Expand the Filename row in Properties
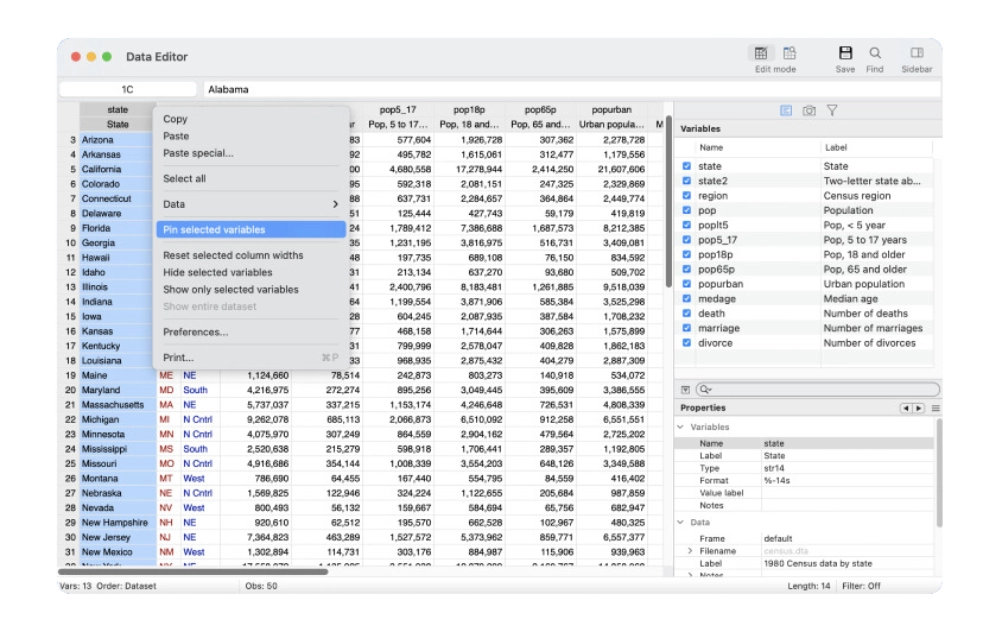This screenshot has width=1002, height=632. click(x=689, y=551)
